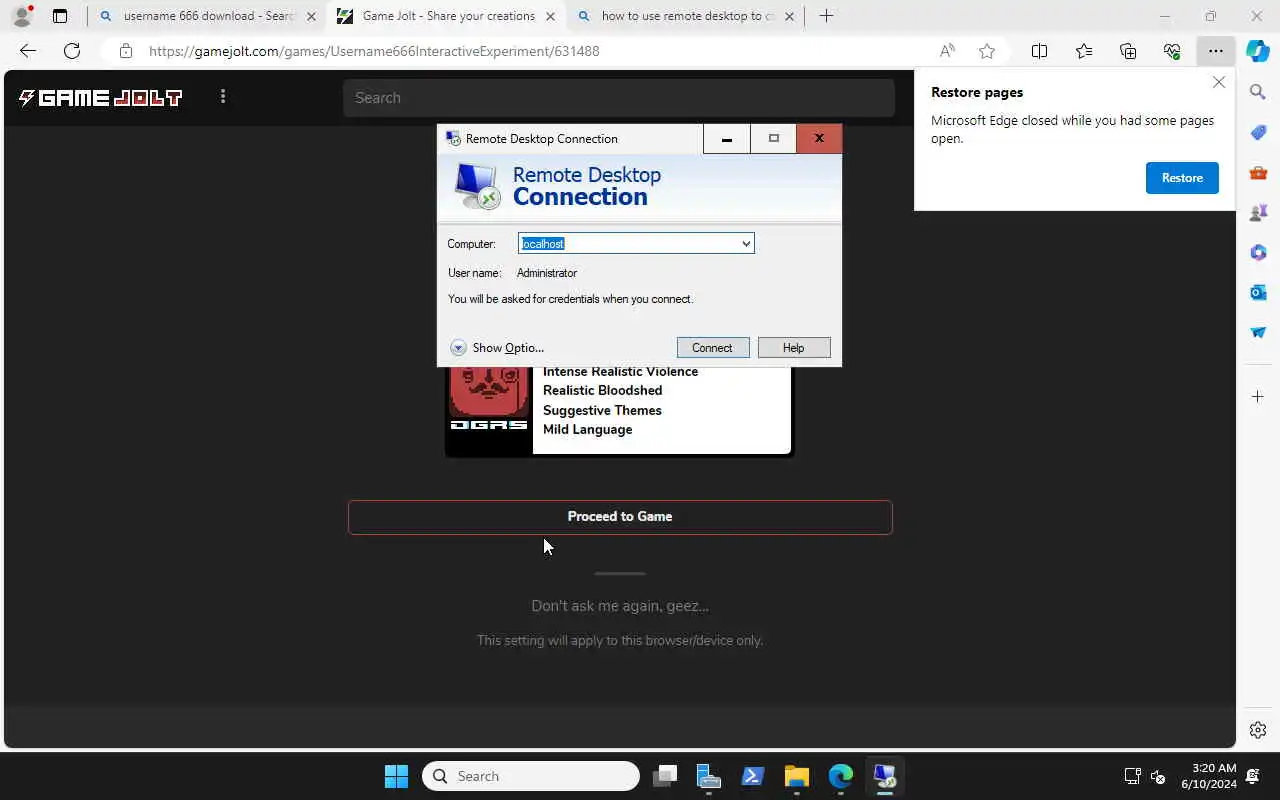1280x800 pixels.
Task: Open the sidebar Search icon
Action: click(1258, 92)
